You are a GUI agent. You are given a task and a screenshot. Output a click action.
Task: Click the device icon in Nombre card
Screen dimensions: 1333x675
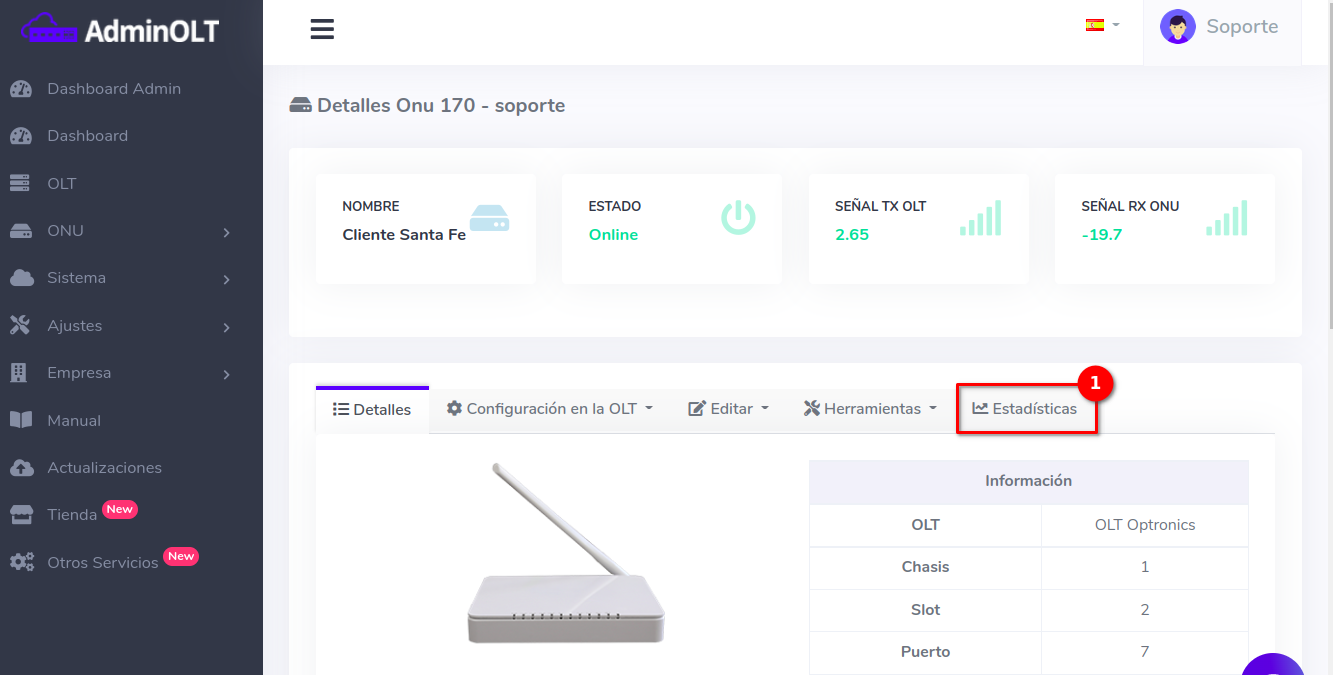tap(489, 218)
